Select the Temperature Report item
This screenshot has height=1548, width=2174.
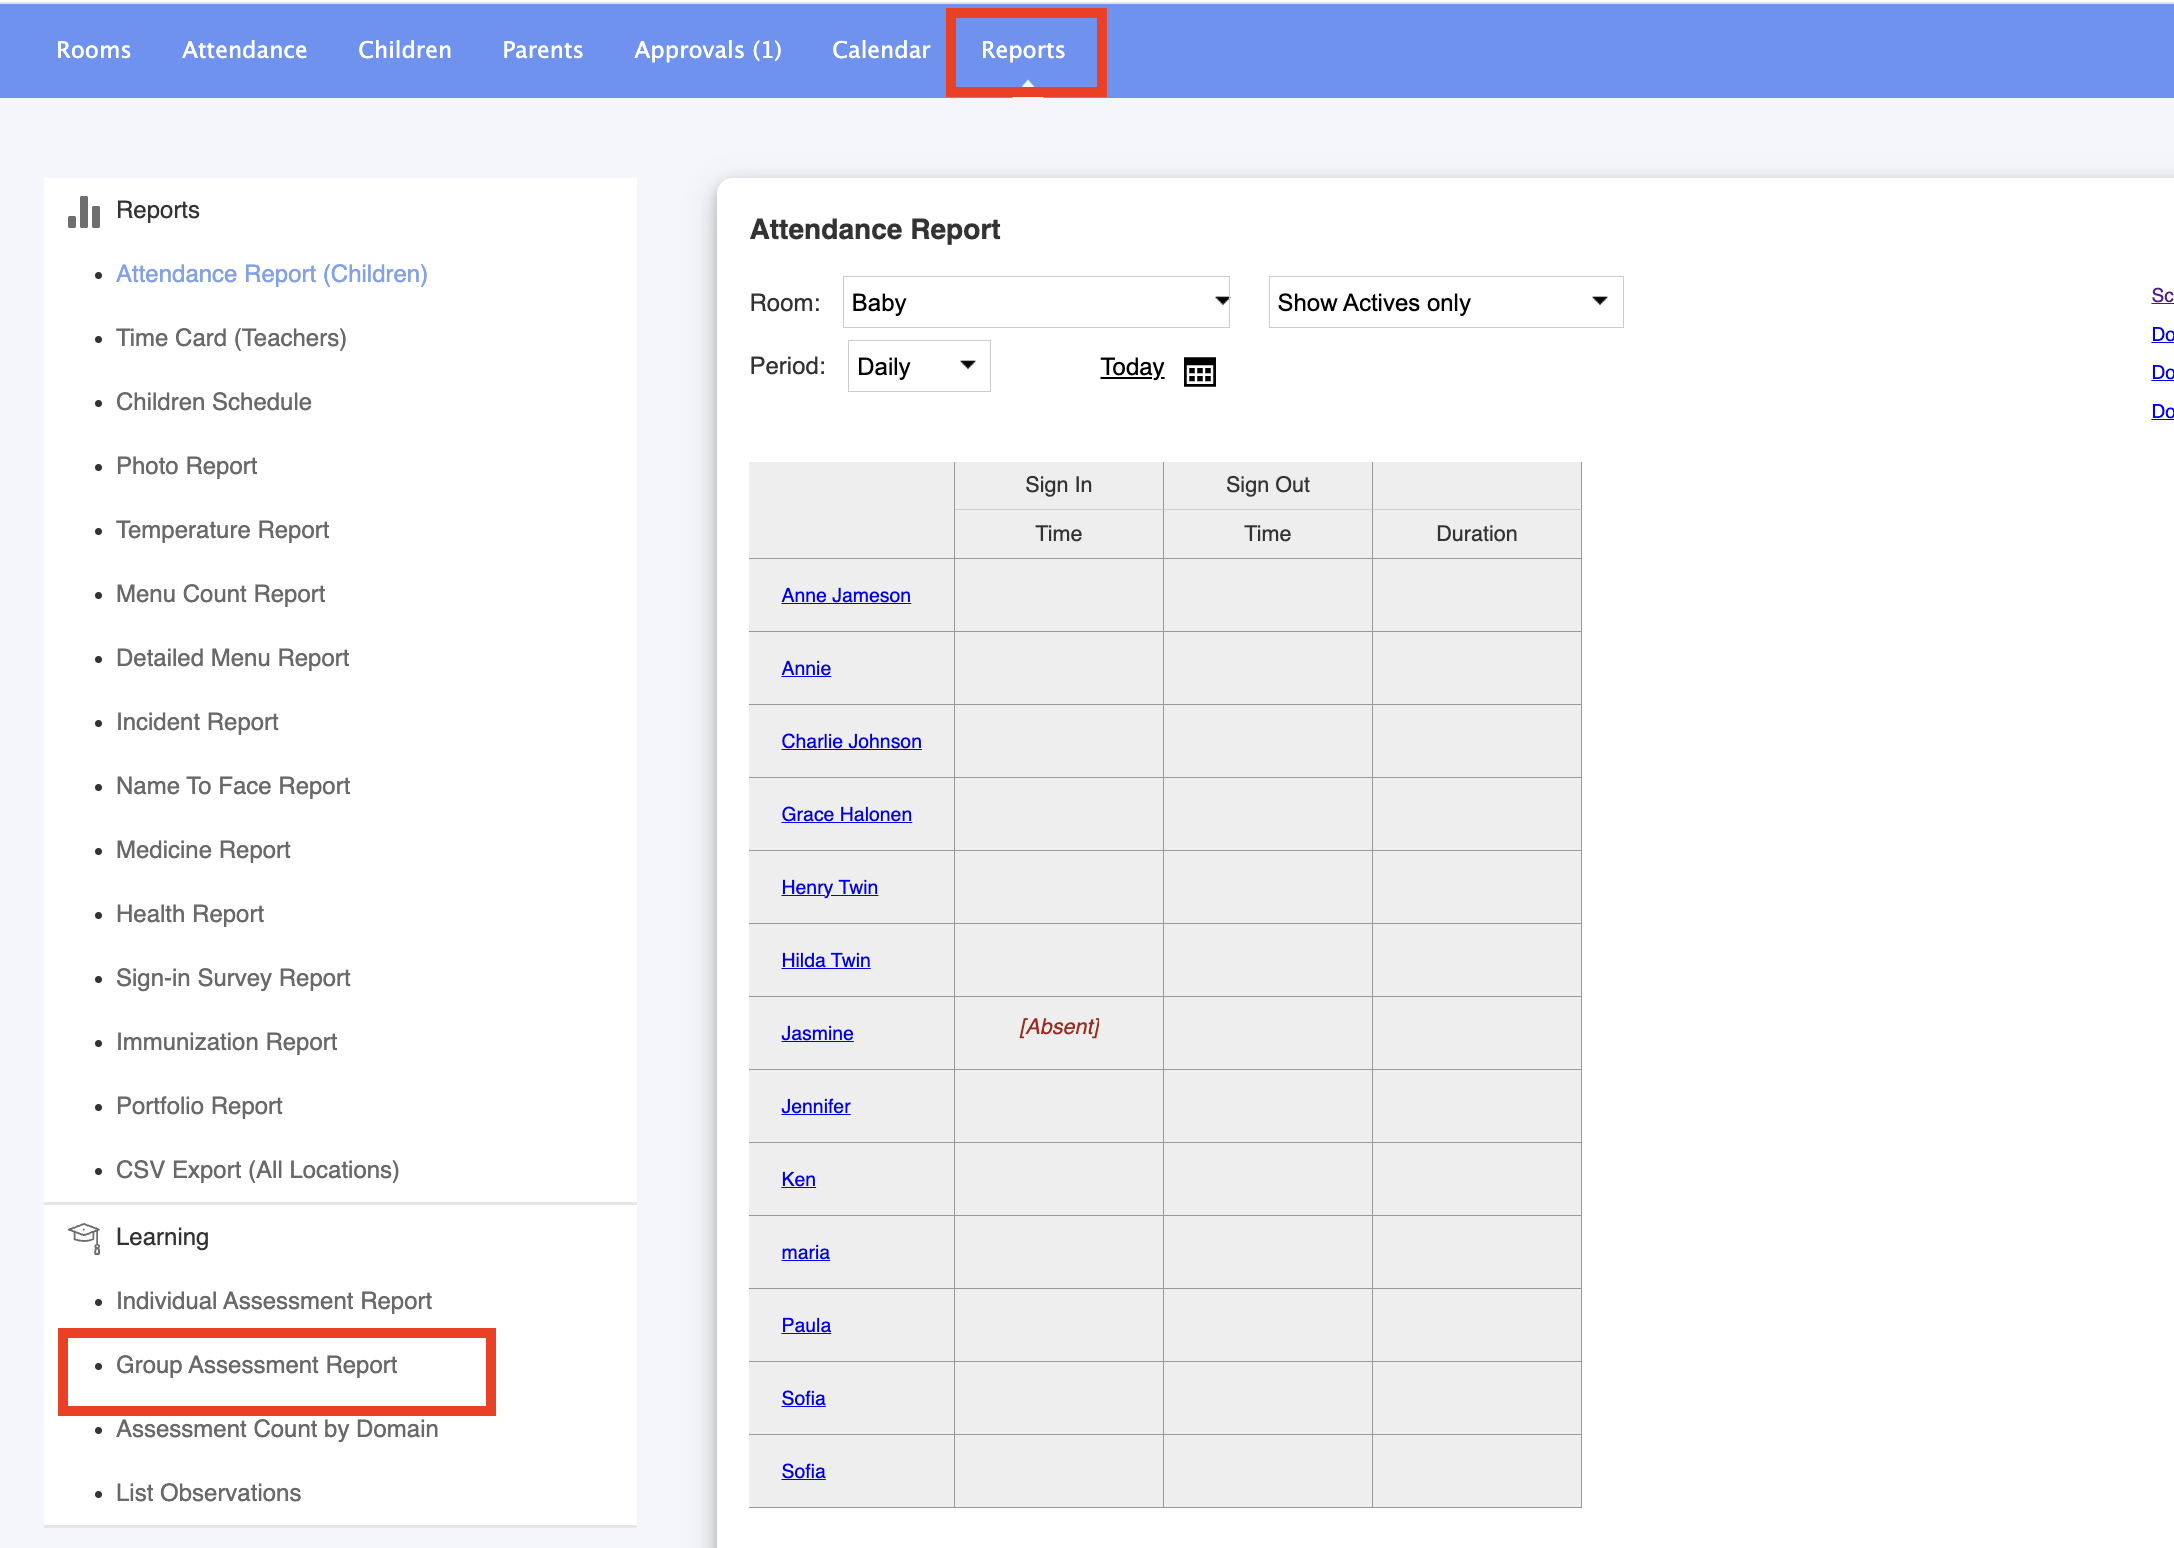pos(222,530)
